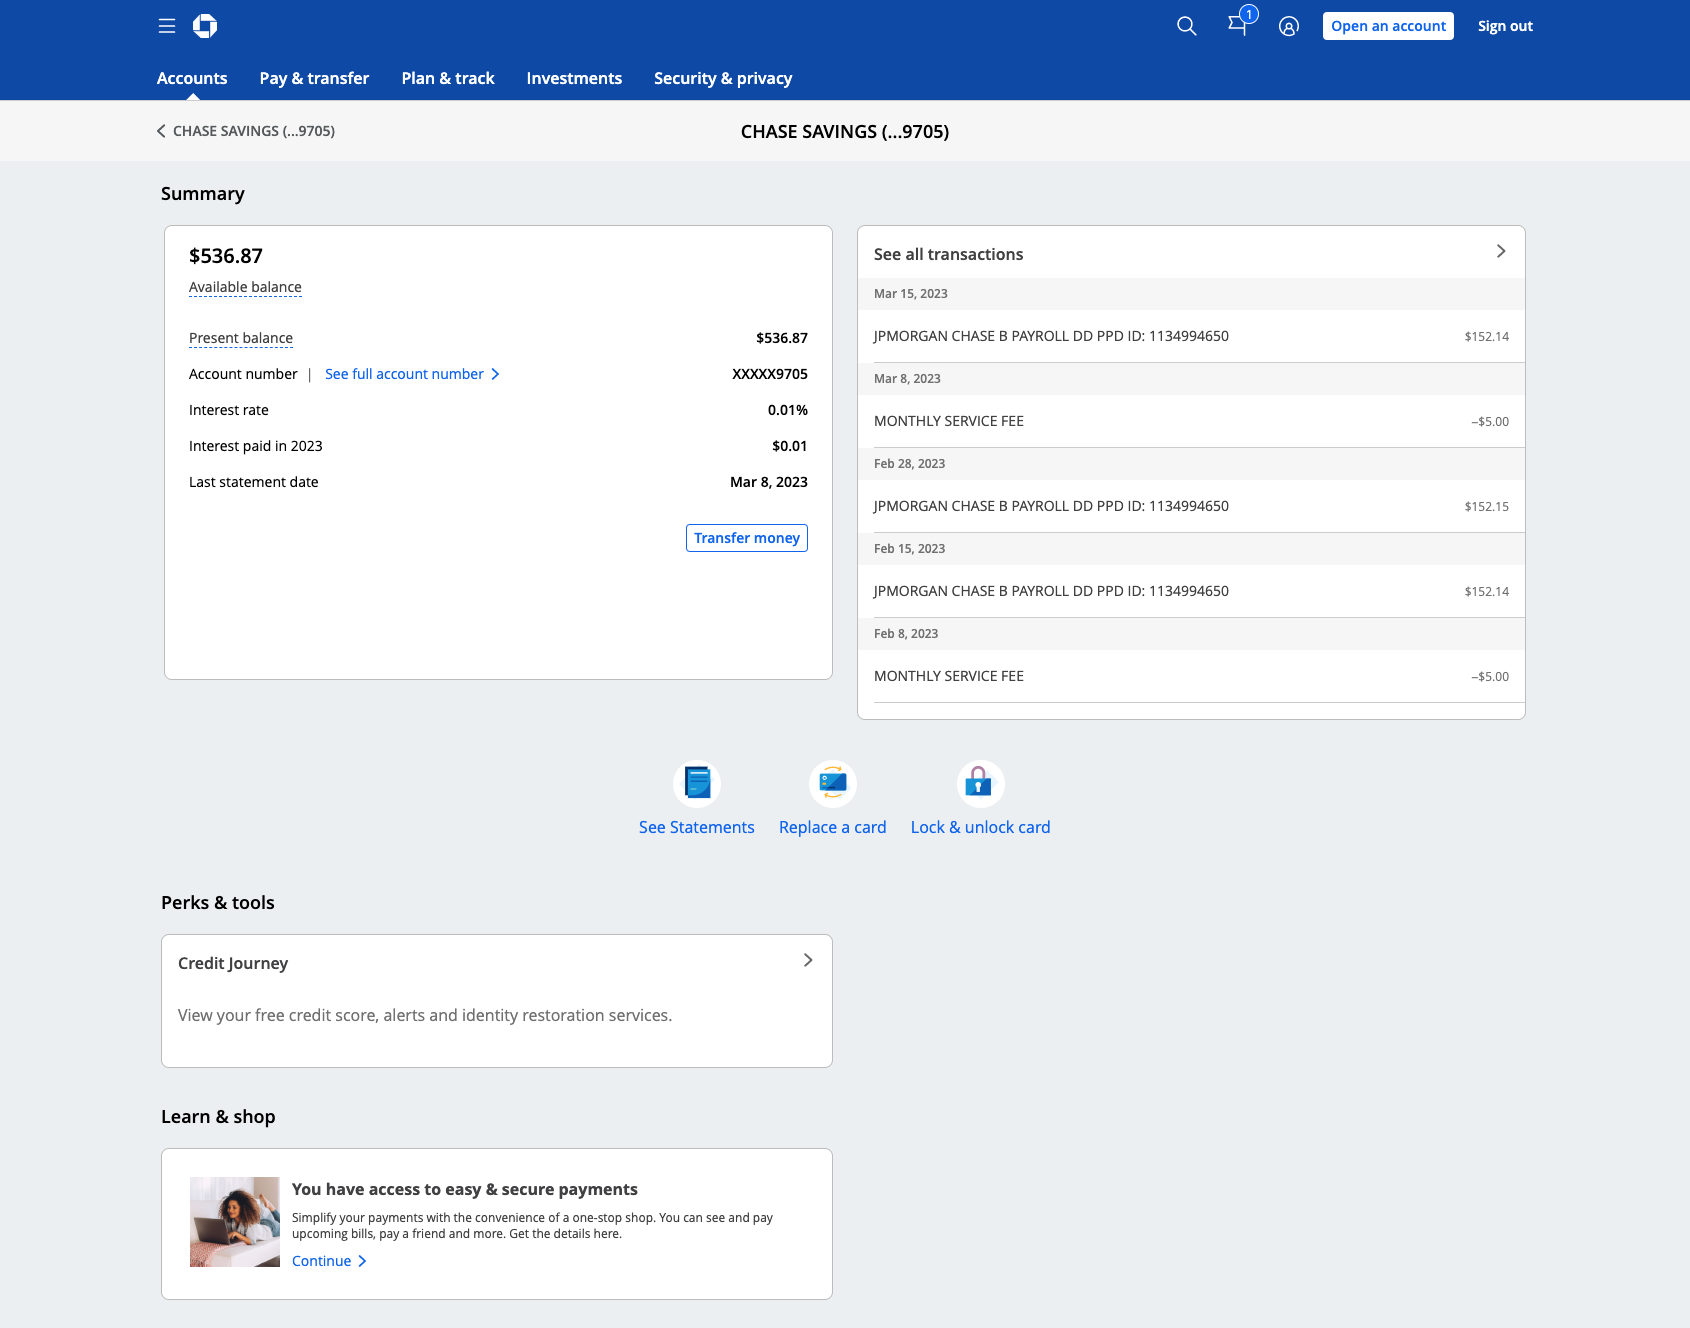Screen dimensions: 1690x1328
Task: Click masked account number XXXXX9705
Action: [x=769, y=374]
